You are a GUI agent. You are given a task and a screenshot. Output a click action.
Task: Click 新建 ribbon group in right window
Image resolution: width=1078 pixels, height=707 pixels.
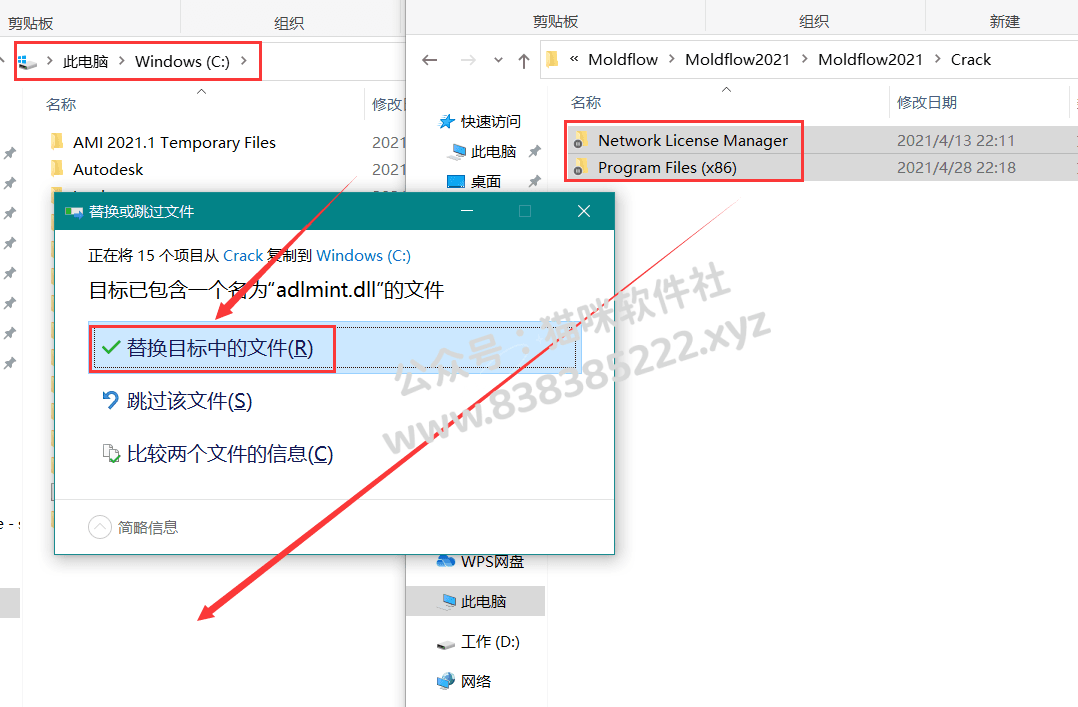[x=1004, y=21]
